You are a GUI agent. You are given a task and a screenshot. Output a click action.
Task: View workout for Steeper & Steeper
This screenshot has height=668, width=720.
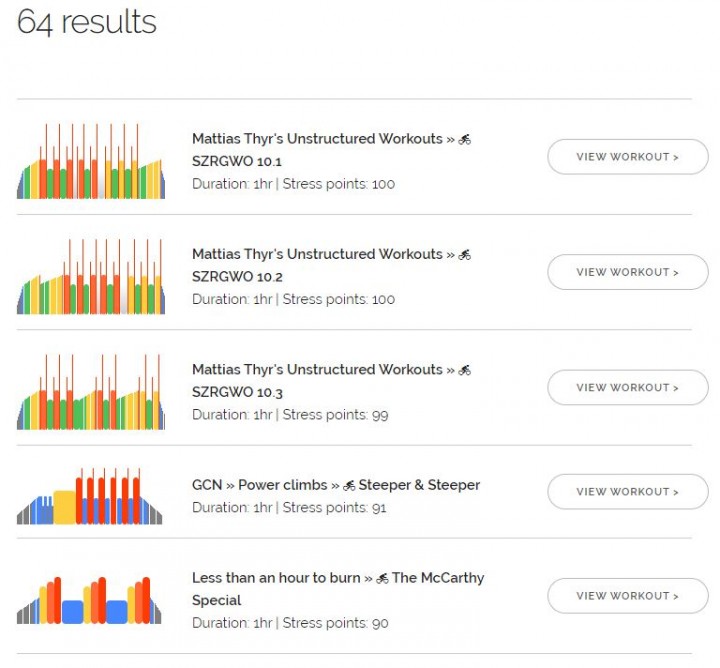pos(628,491)
